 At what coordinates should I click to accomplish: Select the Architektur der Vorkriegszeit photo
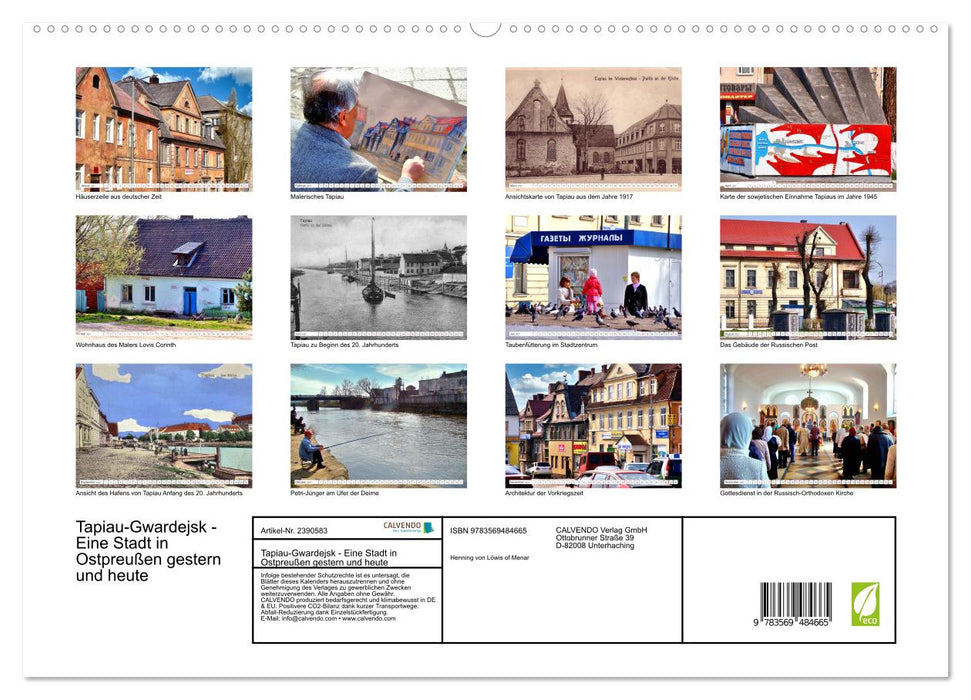click(x=593, y=426)
